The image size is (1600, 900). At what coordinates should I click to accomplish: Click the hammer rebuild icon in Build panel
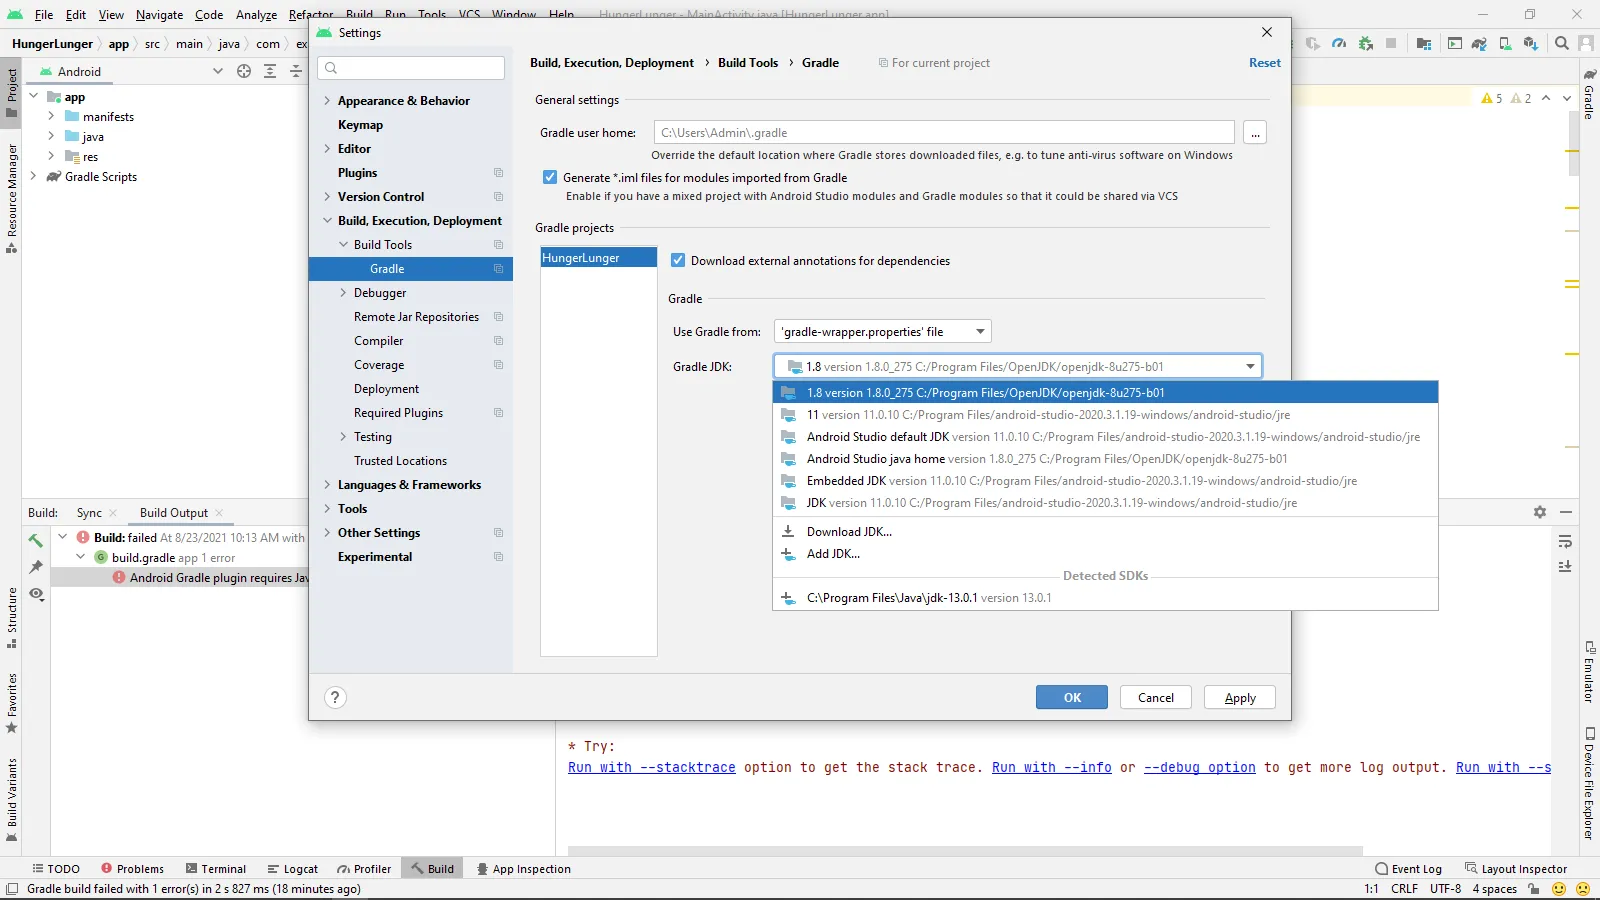click(36, 540)
